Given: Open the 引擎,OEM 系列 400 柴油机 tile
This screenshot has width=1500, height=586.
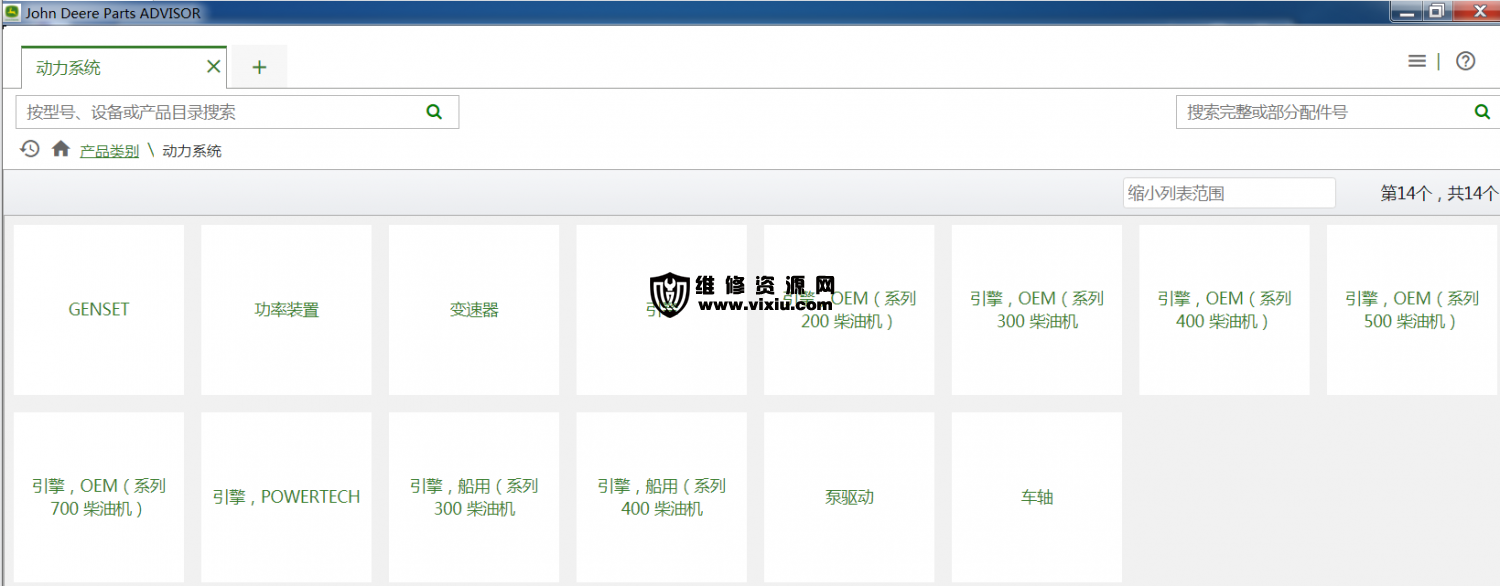Looking at the screenshot, I should pos(1224,310).
